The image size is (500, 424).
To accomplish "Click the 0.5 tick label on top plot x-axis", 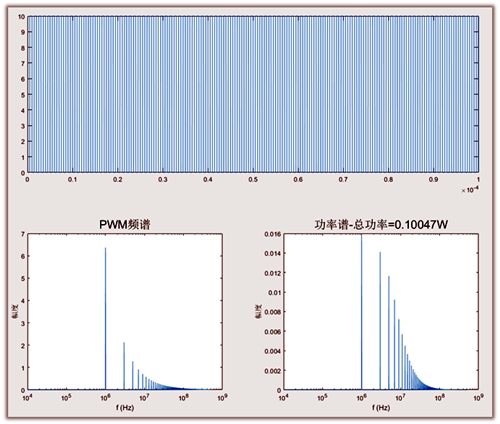I will tap(253, 179).
